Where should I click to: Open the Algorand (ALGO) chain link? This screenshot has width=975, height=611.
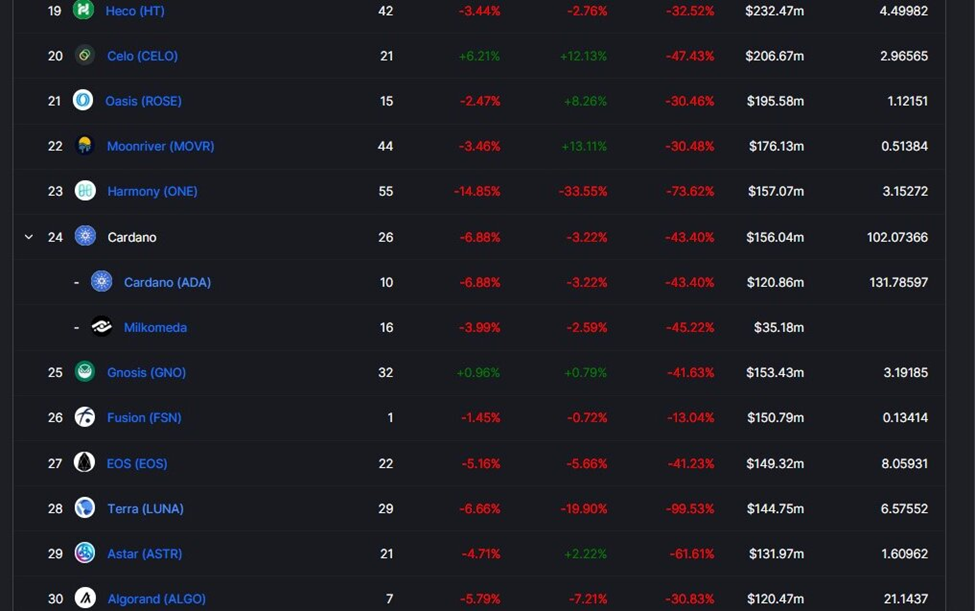[x=157, y=599]
